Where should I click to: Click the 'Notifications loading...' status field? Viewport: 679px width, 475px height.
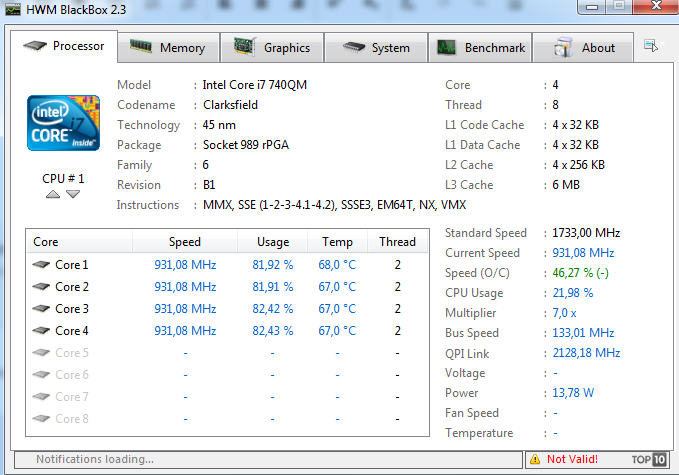coord(268,459)
